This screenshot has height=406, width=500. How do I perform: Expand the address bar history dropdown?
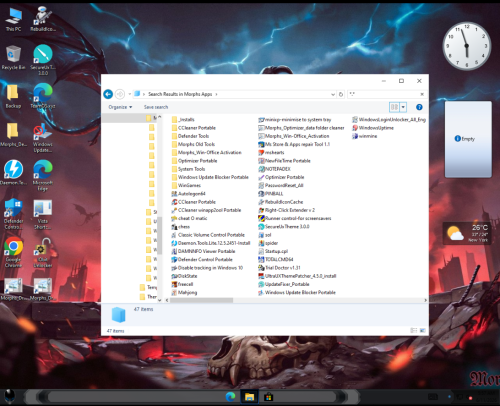(333, 94)
